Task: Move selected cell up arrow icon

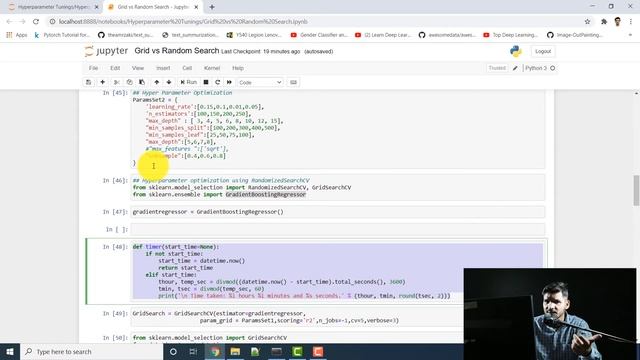Action: tap(157, 82)
